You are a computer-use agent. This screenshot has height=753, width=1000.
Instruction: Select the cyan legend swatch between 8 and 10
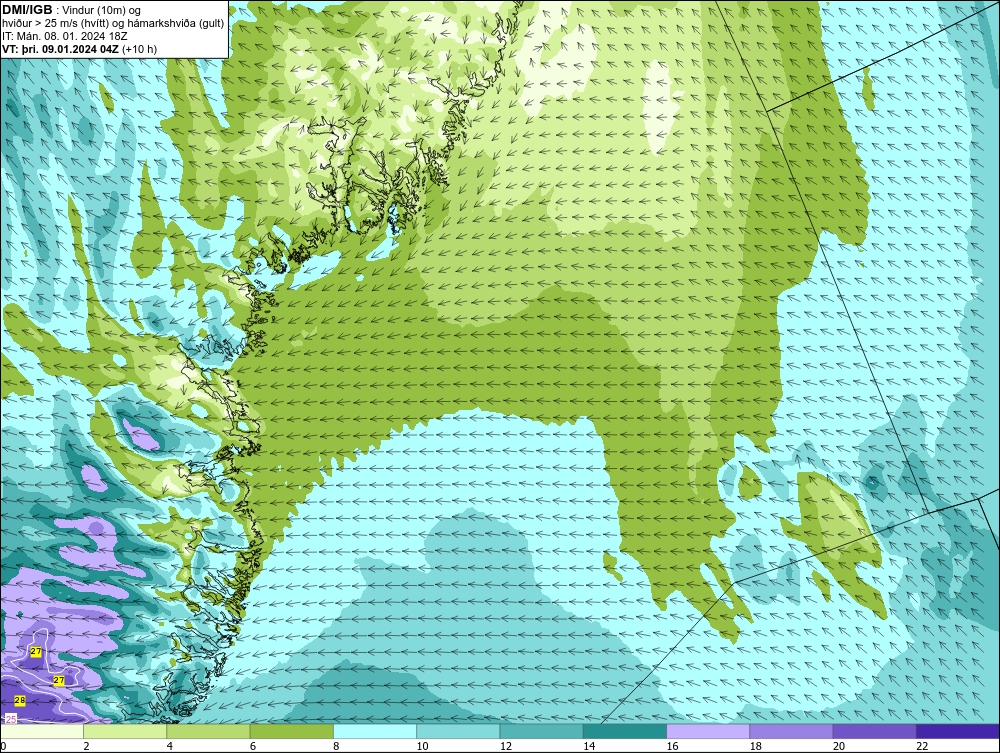point(375,731)
